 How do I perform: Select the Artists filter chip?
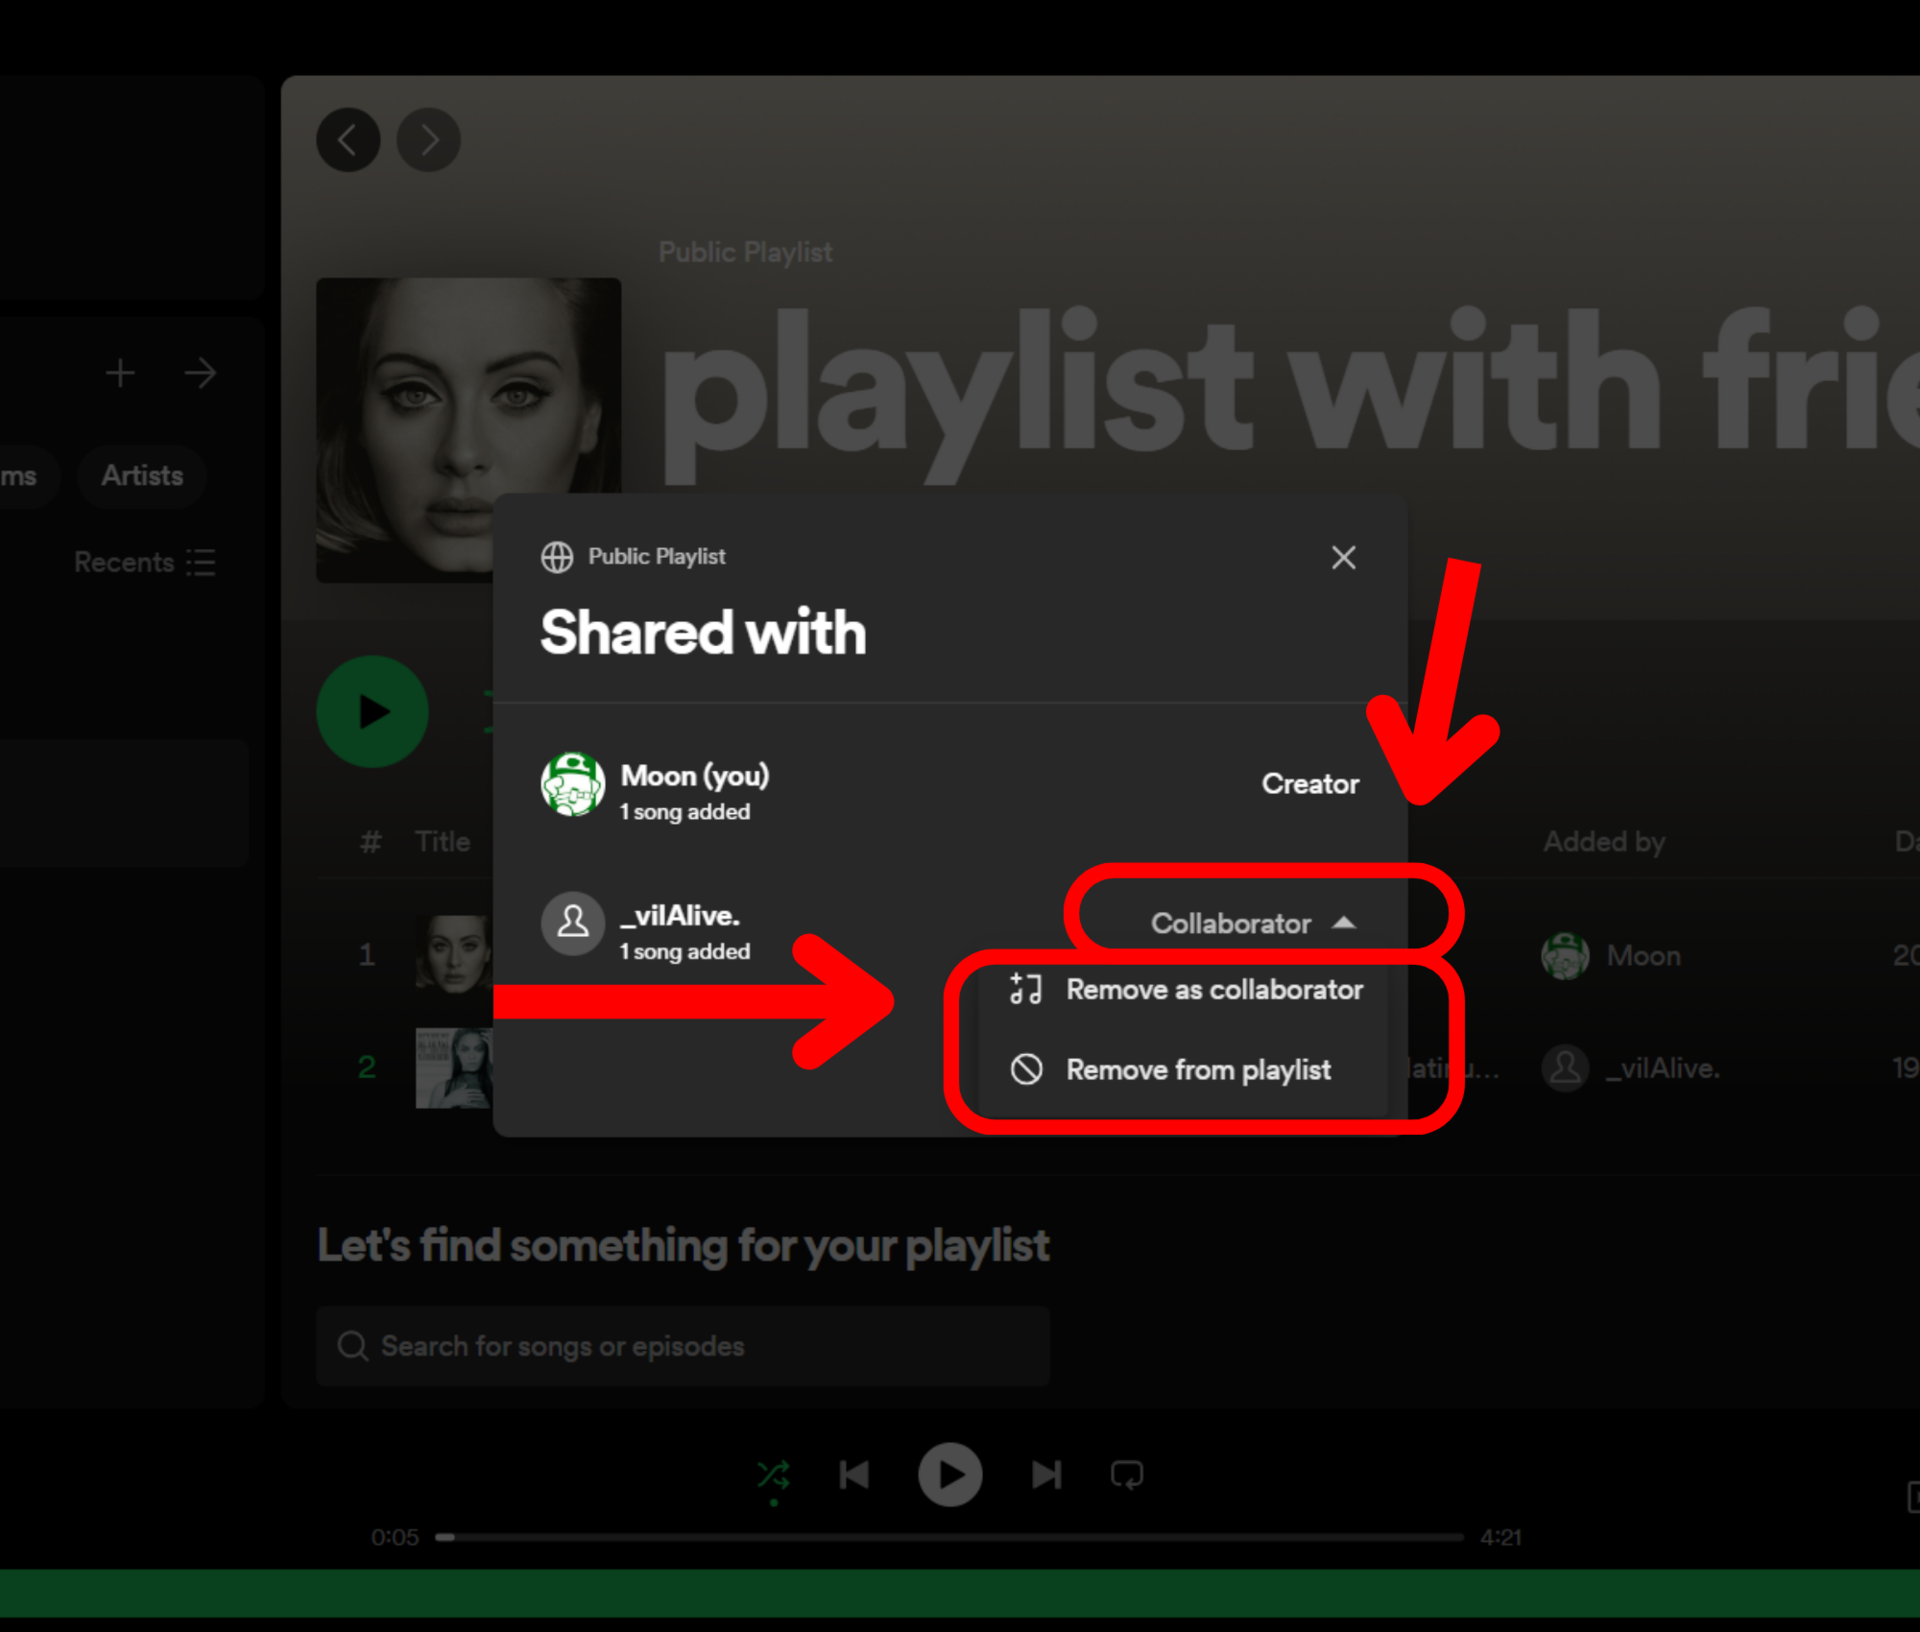(x=142, y=476)
